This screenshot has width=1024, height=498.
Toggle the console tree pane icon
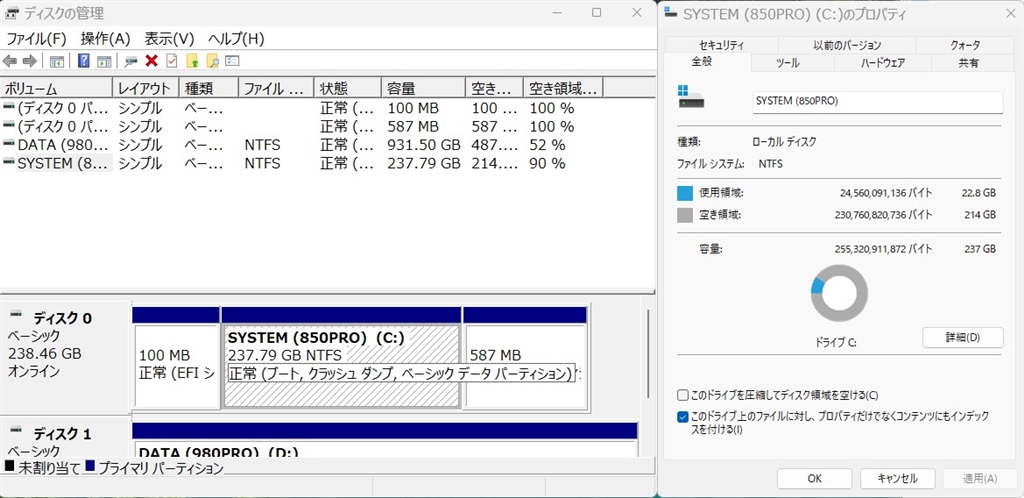(57, 61)
